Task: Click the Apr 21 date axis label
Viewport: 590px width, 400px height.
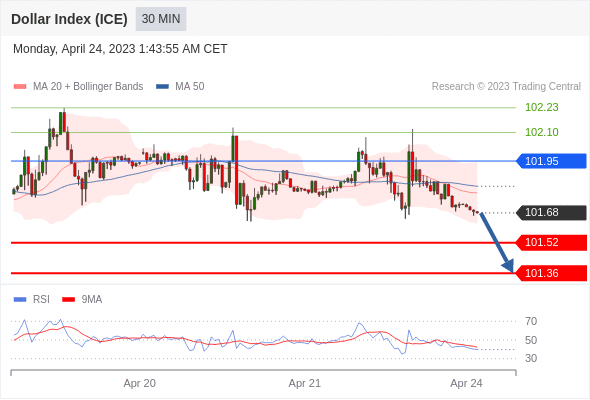Action: coord(304,383)
